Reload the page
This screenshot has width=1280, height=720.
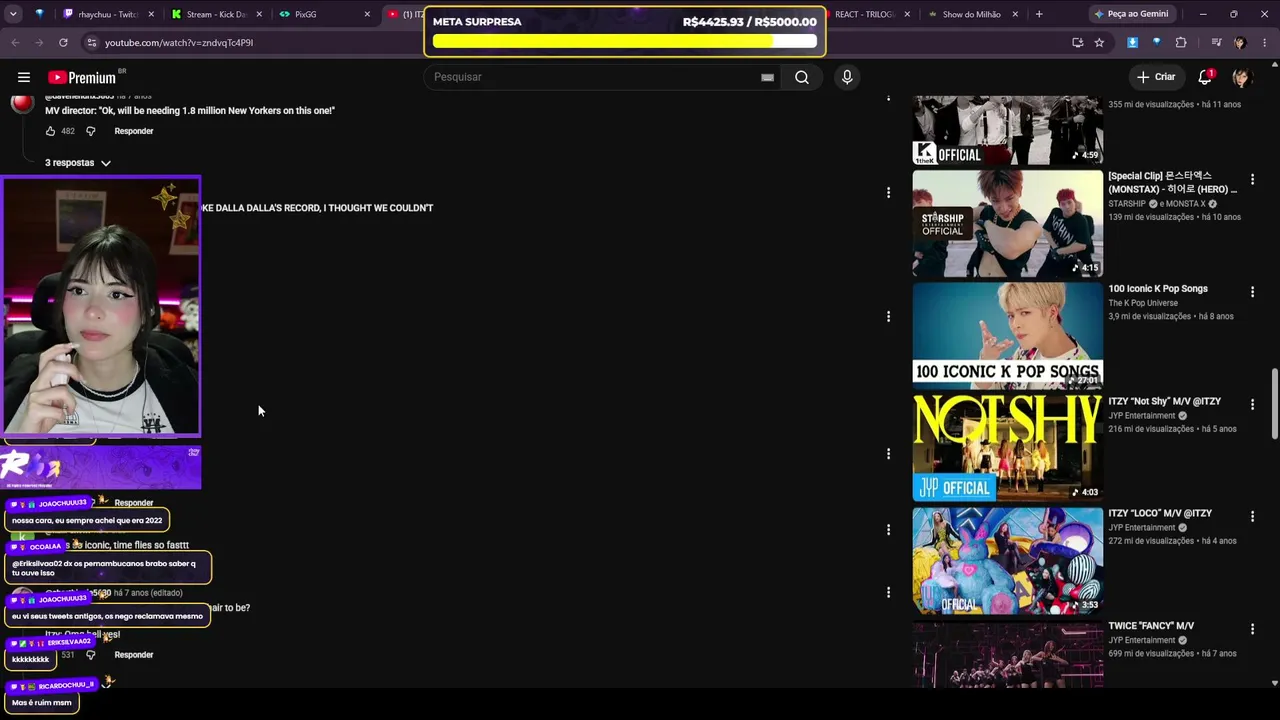pos(63,43)
